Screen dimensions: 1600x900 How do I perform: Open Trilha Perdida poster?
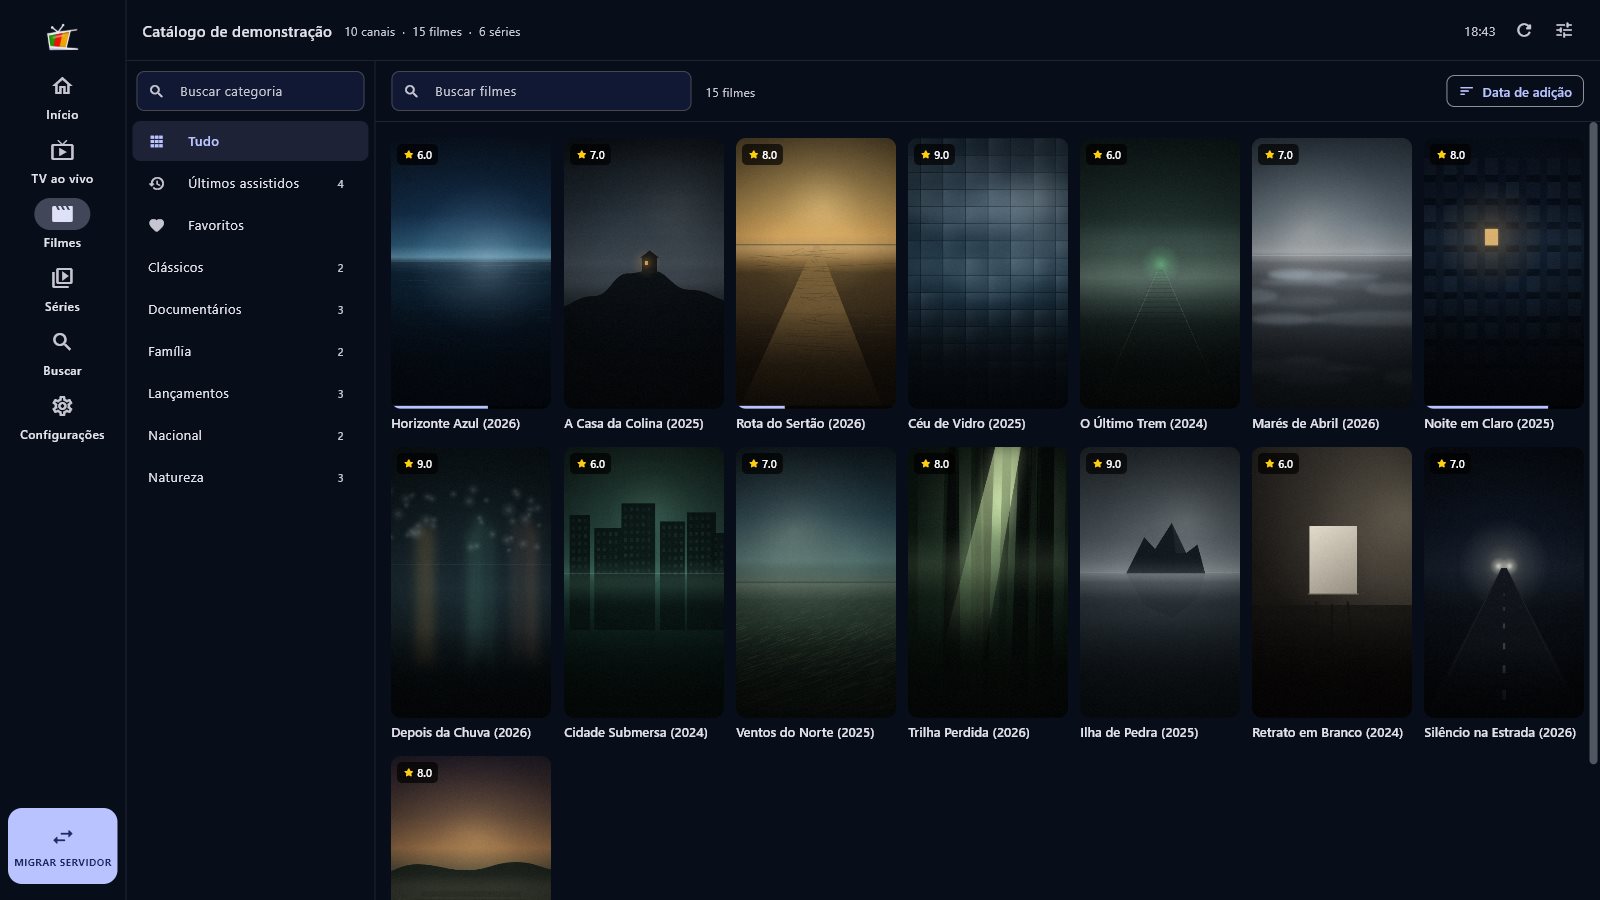click(x=988, y=582)
